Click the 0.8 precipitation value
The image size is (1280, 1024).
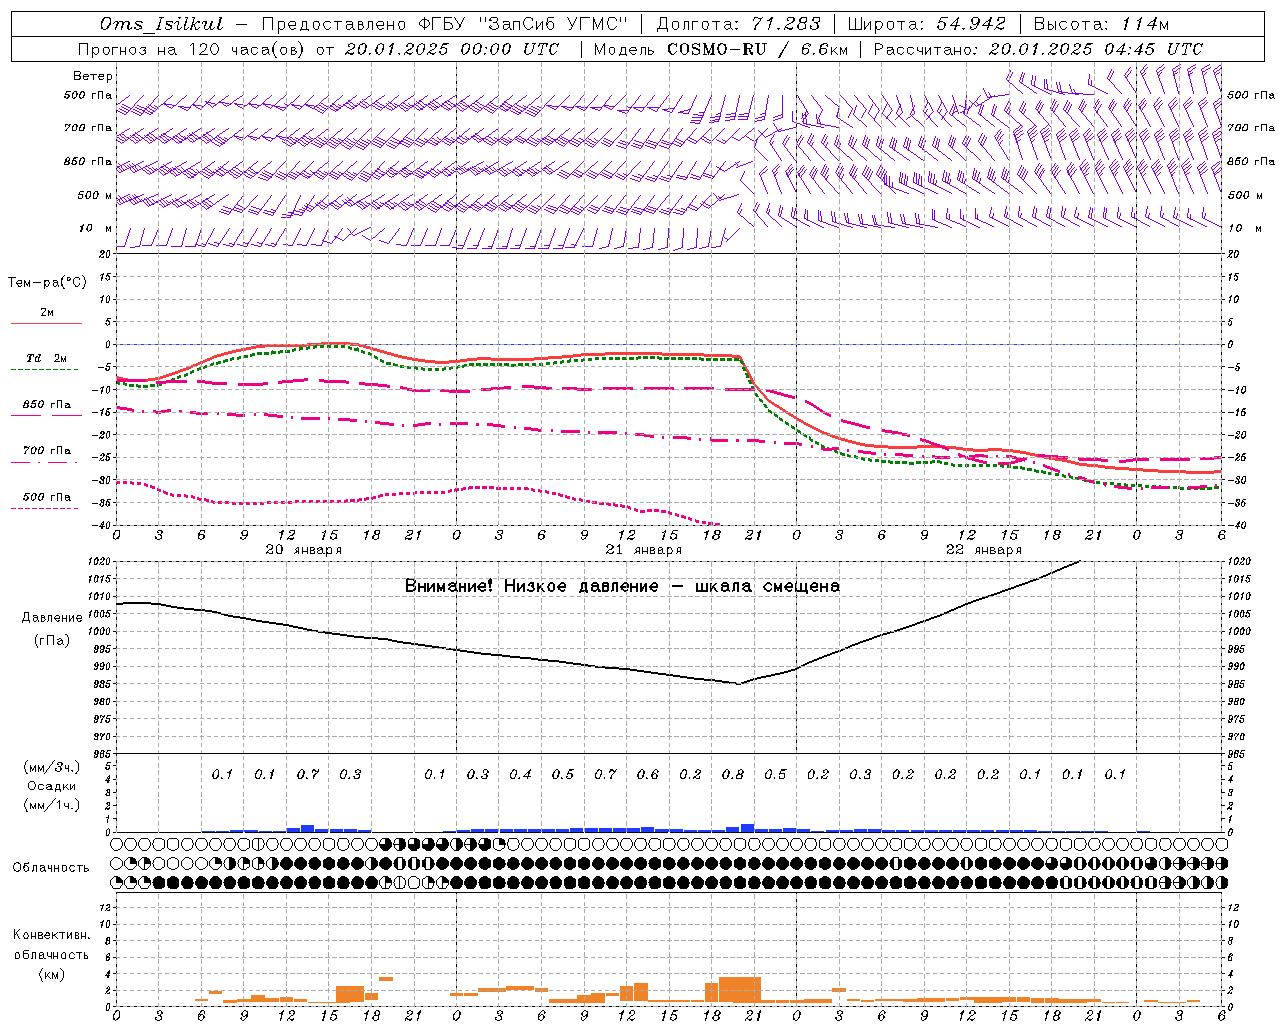coord(733,774)
